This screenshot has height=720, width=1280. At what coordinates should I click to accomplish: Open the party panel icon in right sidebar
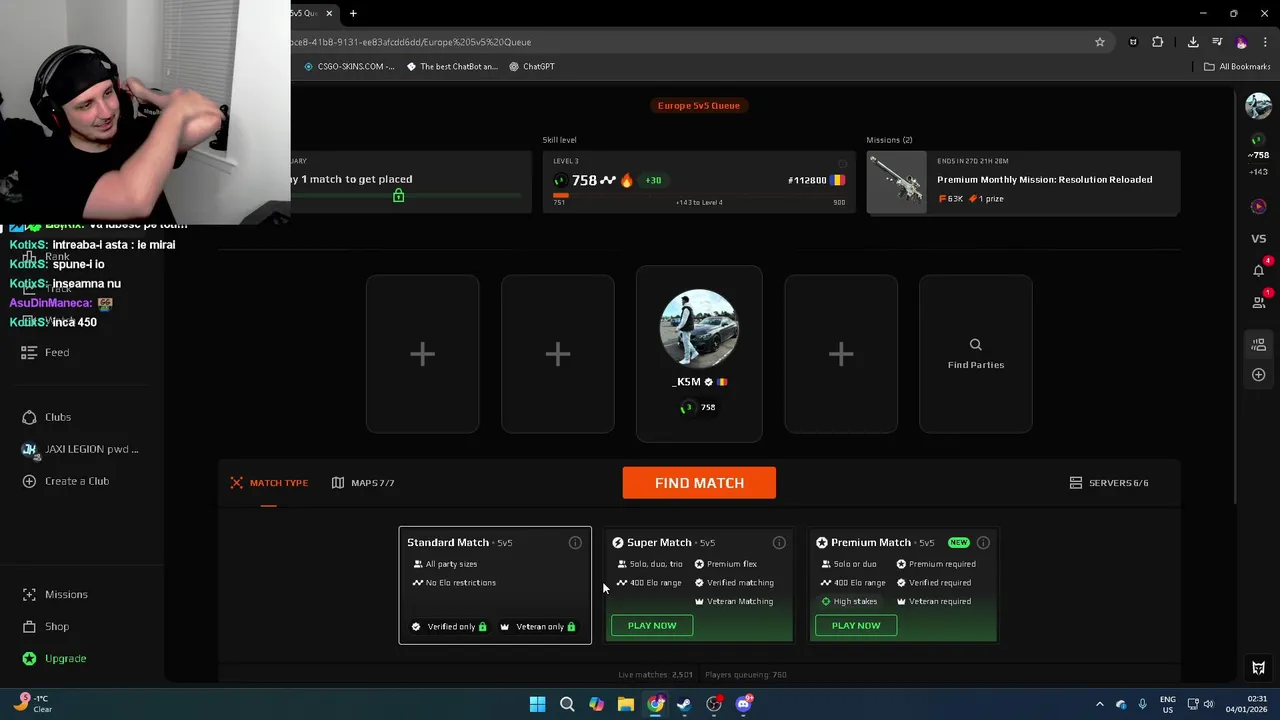pos(1258,345)
